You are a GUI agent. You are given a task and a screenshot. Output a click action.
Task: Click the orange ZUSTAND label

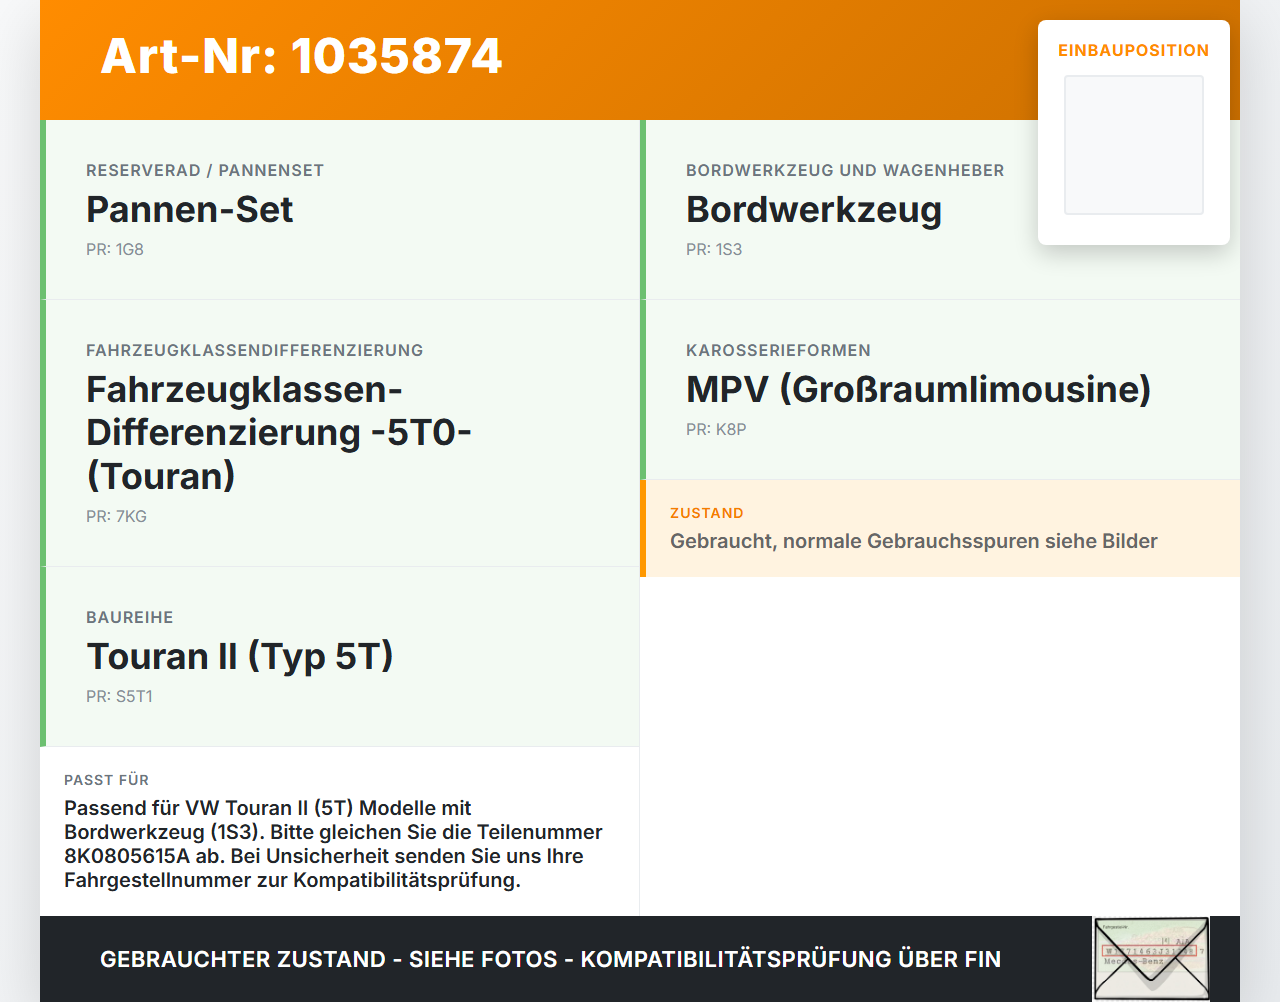pos(707,513)
